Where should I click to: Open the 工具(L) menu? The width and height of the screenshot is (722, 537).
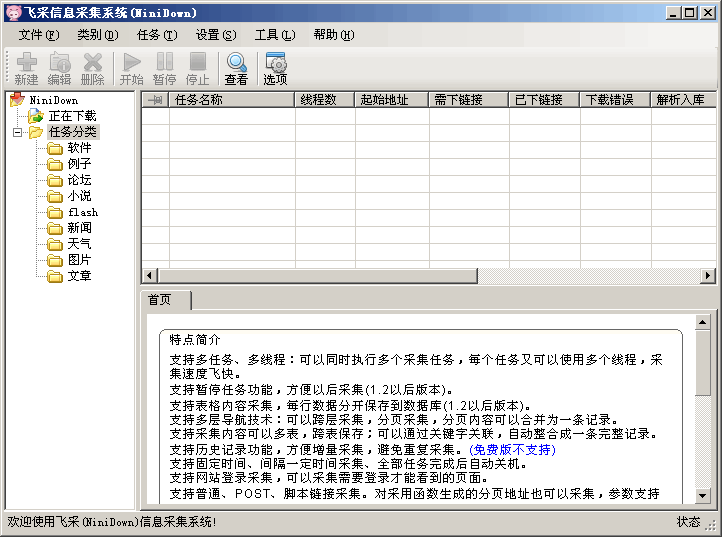(x=275, y=35)
